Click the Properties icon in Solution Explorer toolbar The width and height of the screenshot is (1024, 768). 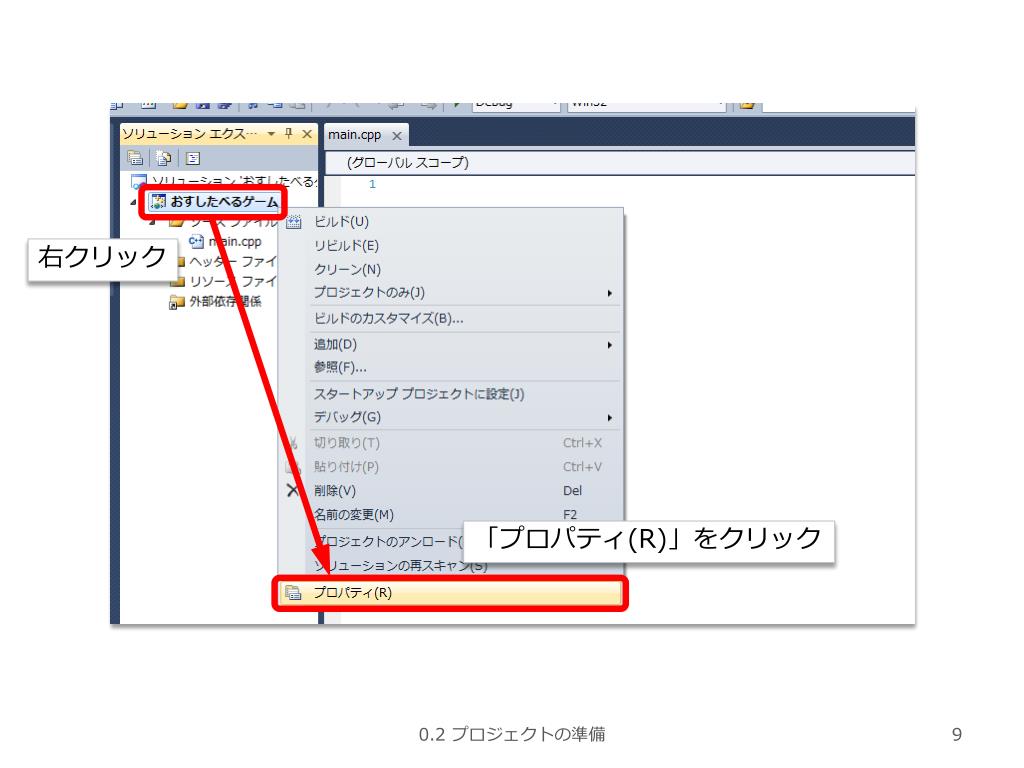(135, 158)
